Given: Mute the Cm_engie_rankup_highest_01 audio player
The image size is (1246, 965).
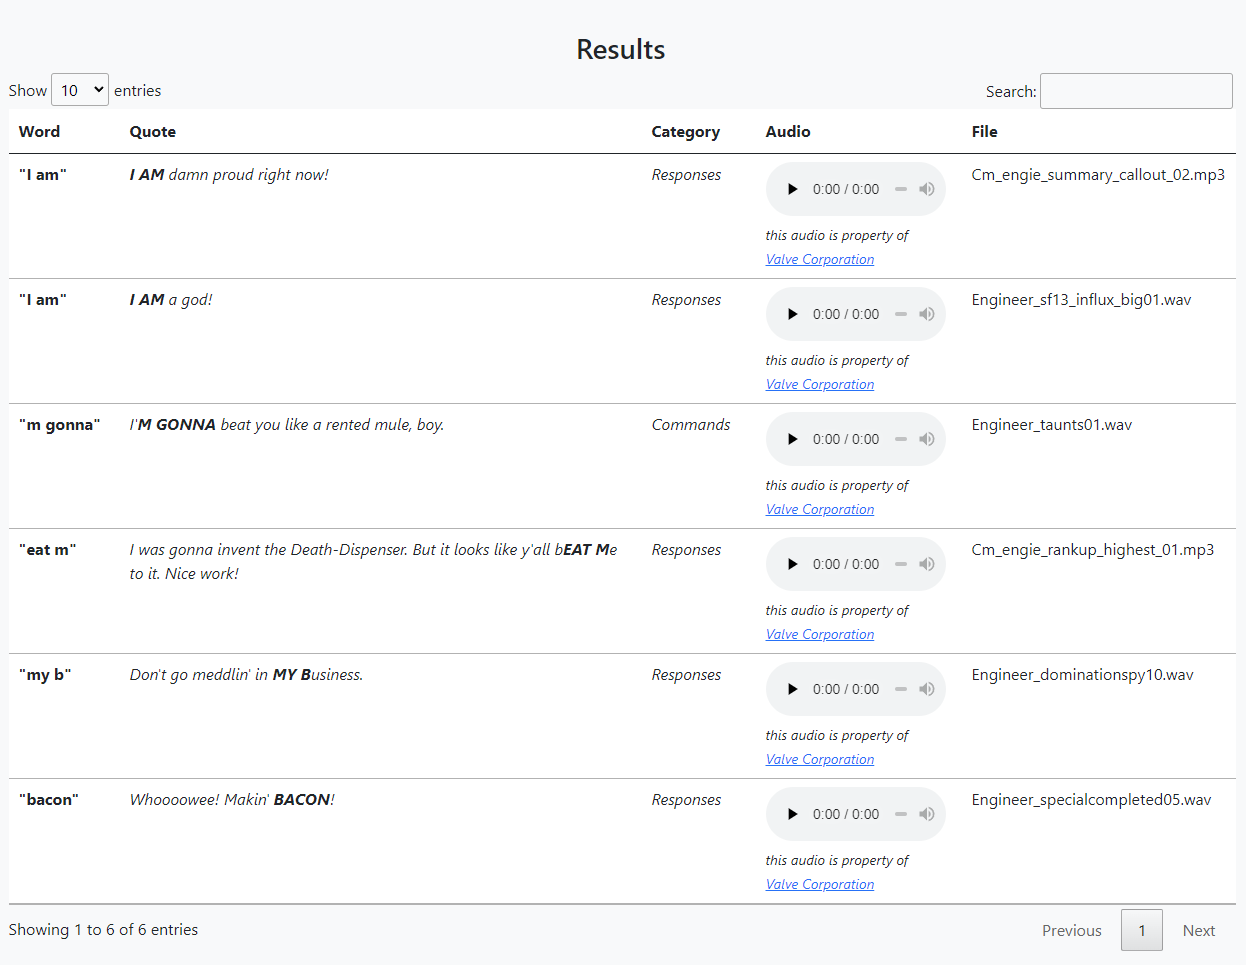Looking at the screenshot, I should point(927,564).
